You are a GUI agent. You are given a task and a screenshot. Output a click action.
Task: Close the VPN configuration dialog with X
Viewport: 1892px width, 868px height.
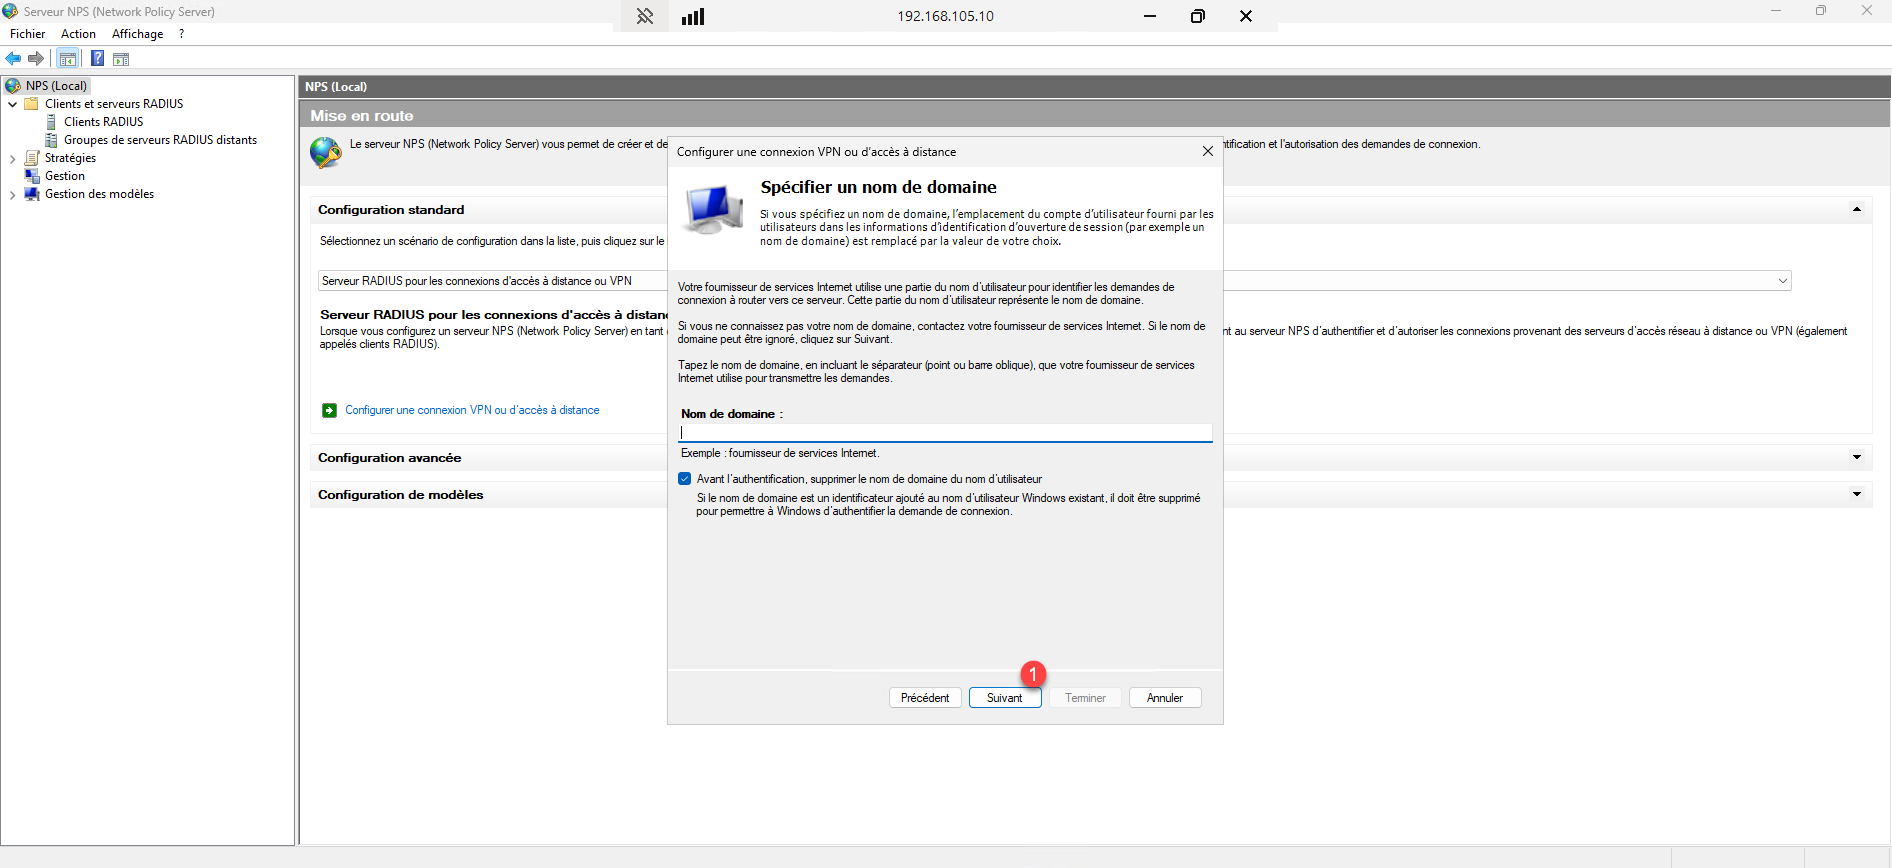pyautogui.click(x=1207, y=151)
